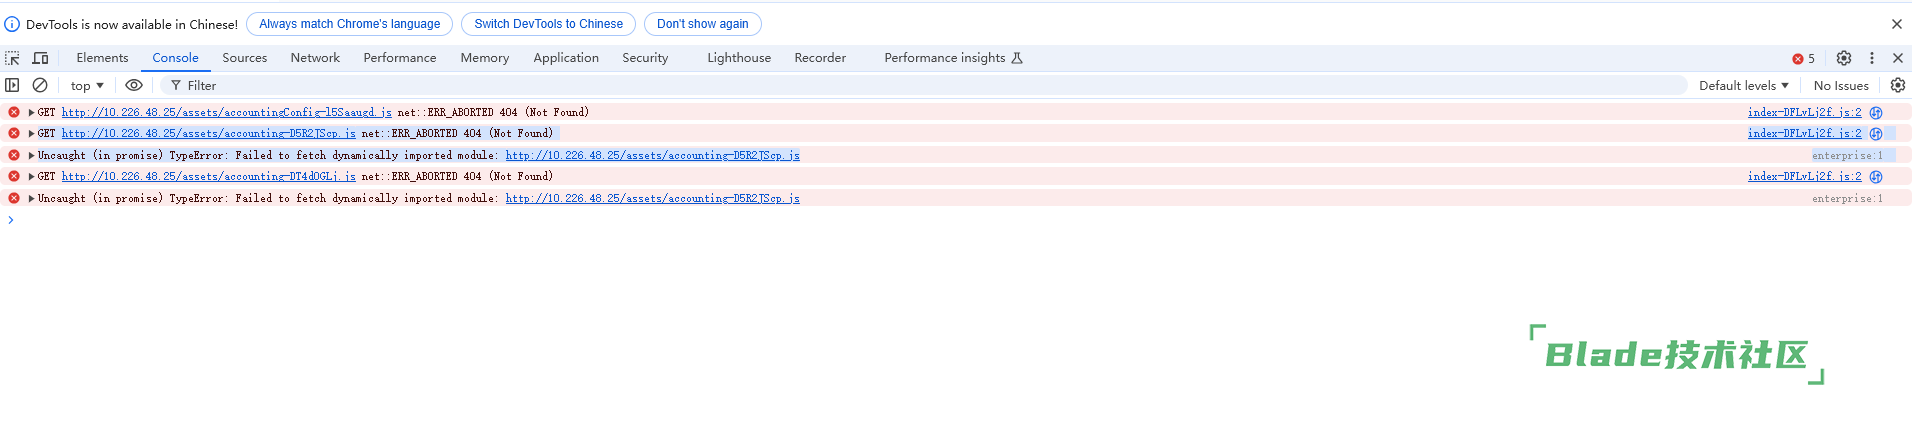
Task: Switch to the Network tab
Action: tap(315, 58)
